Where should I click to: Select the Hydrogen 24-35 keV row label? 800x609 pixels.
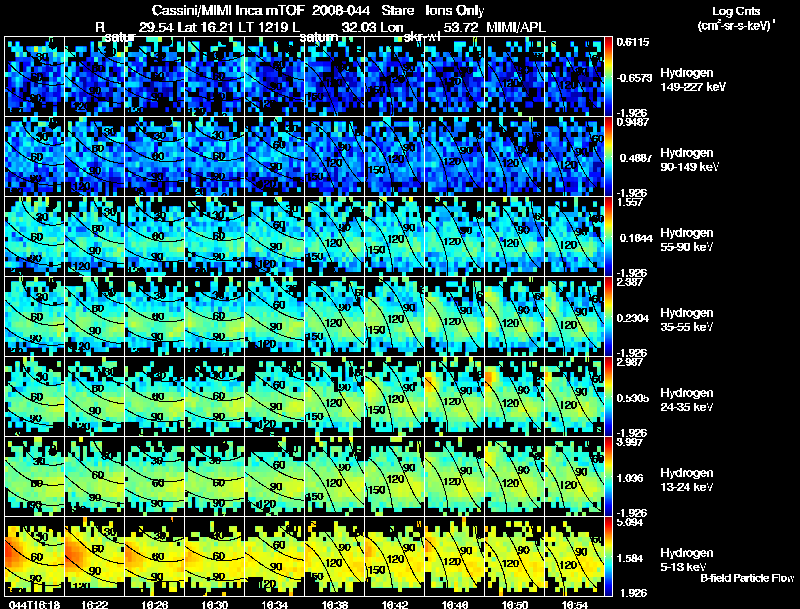coord(687,400)
